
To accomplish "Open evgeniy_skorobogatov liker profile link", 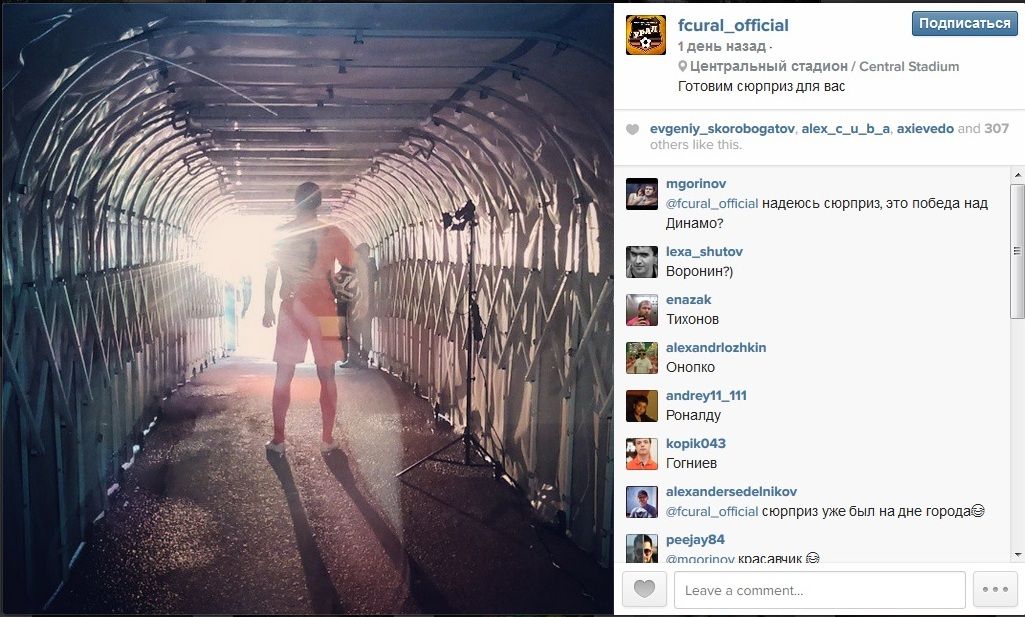I will pos(722,129).
